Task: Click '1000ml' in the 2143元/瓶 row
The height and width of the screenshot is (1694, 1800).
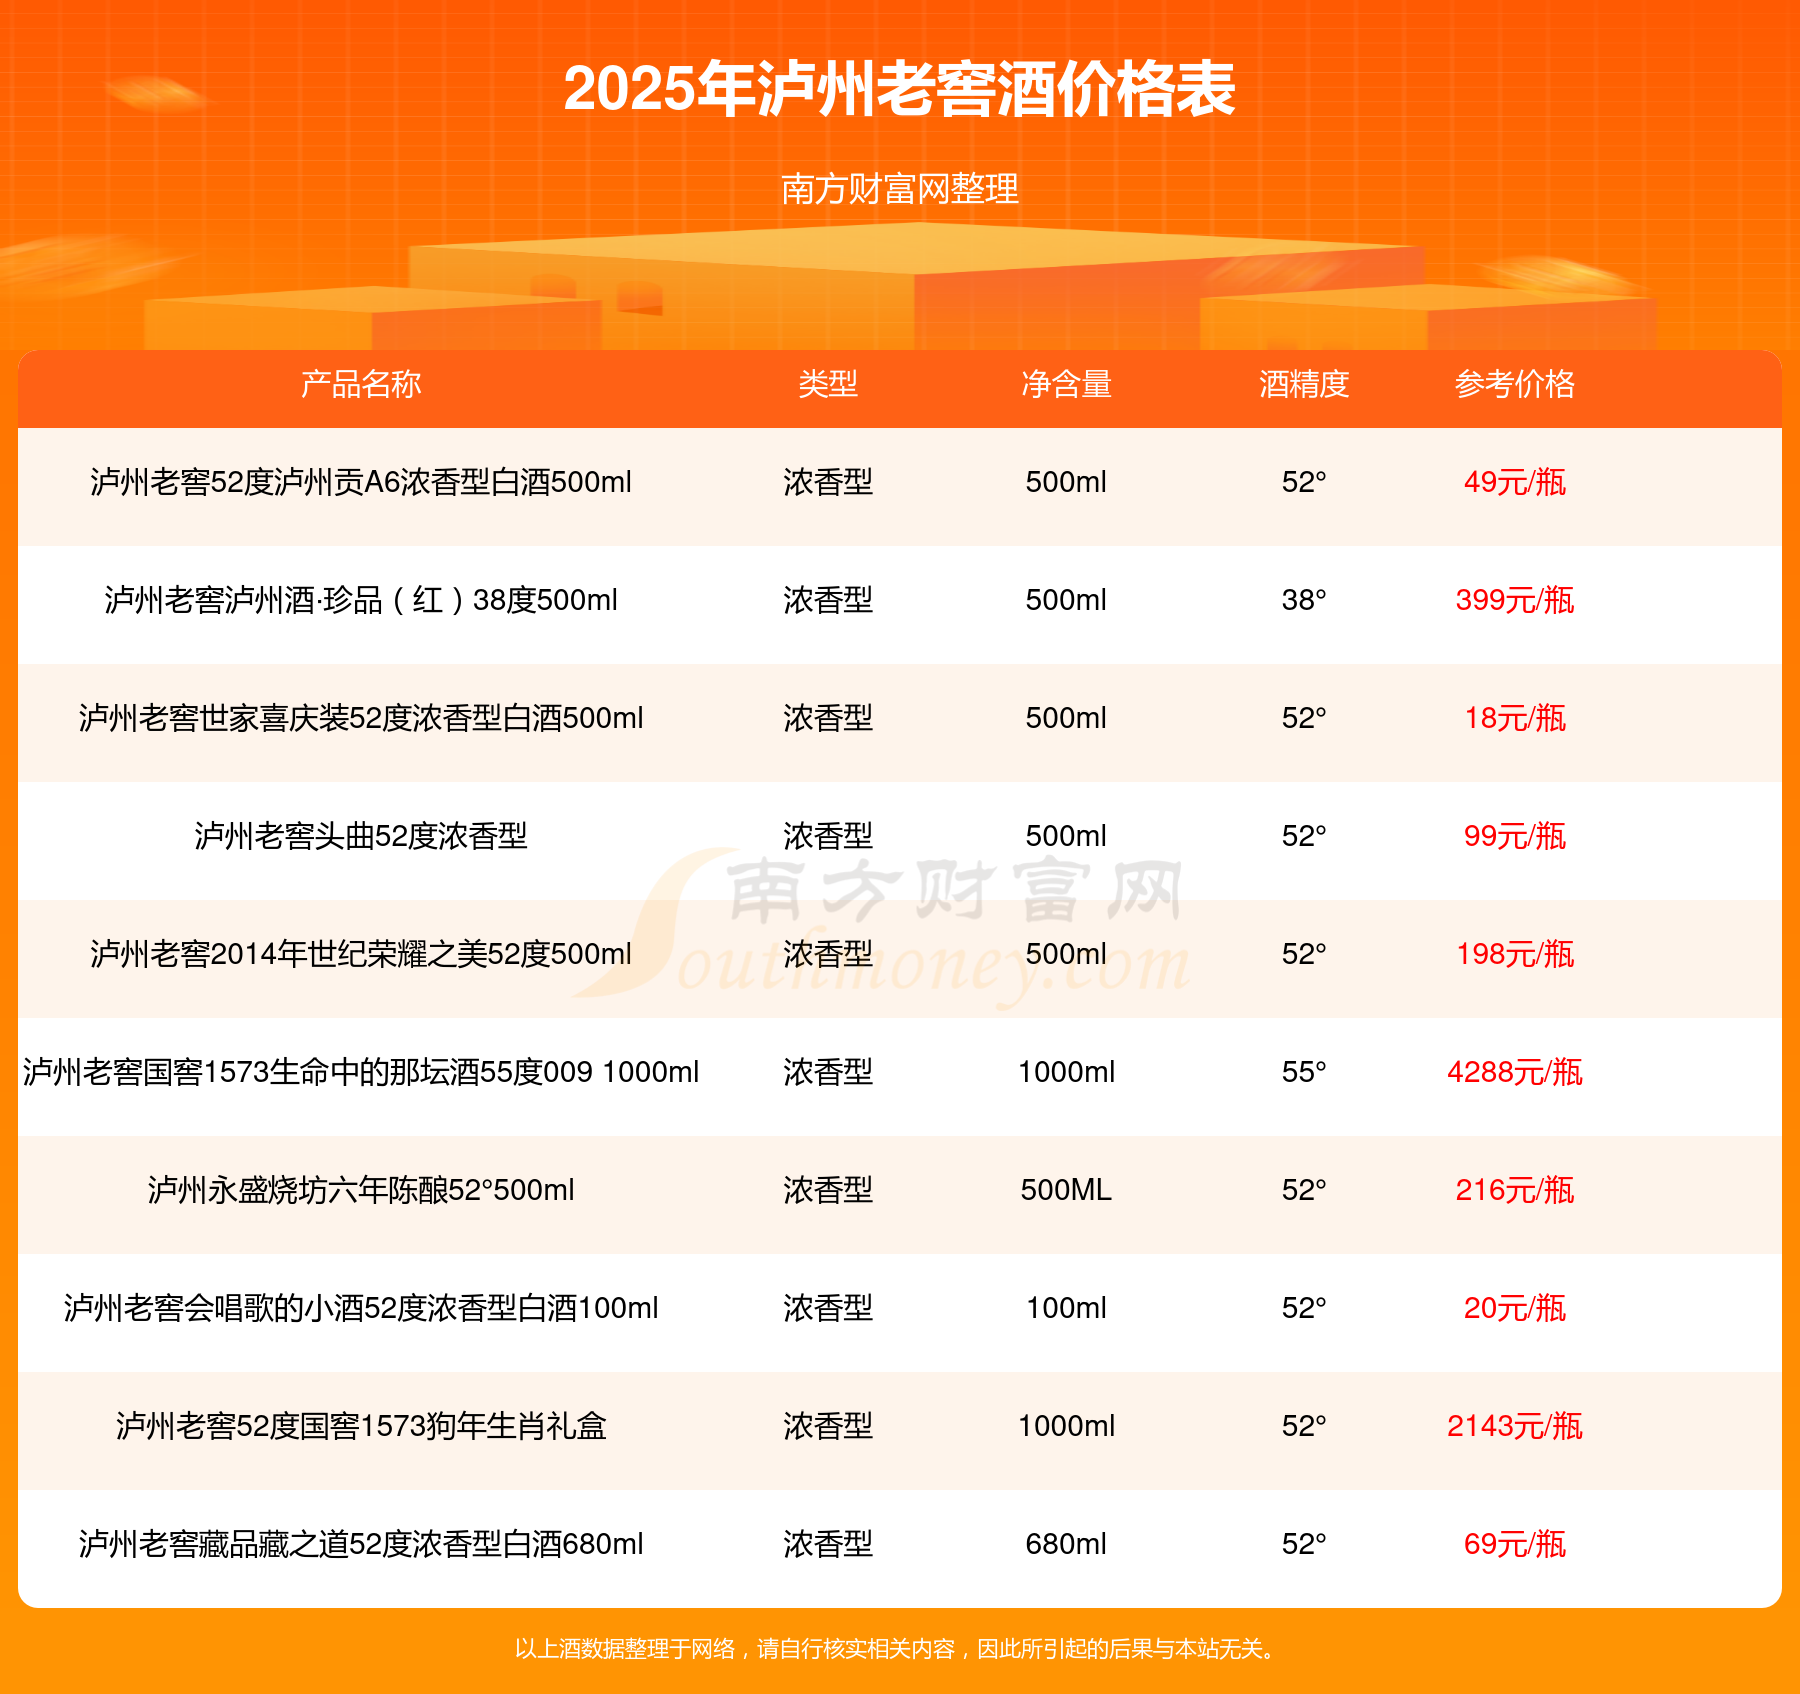Action: click(1066, 1426)
